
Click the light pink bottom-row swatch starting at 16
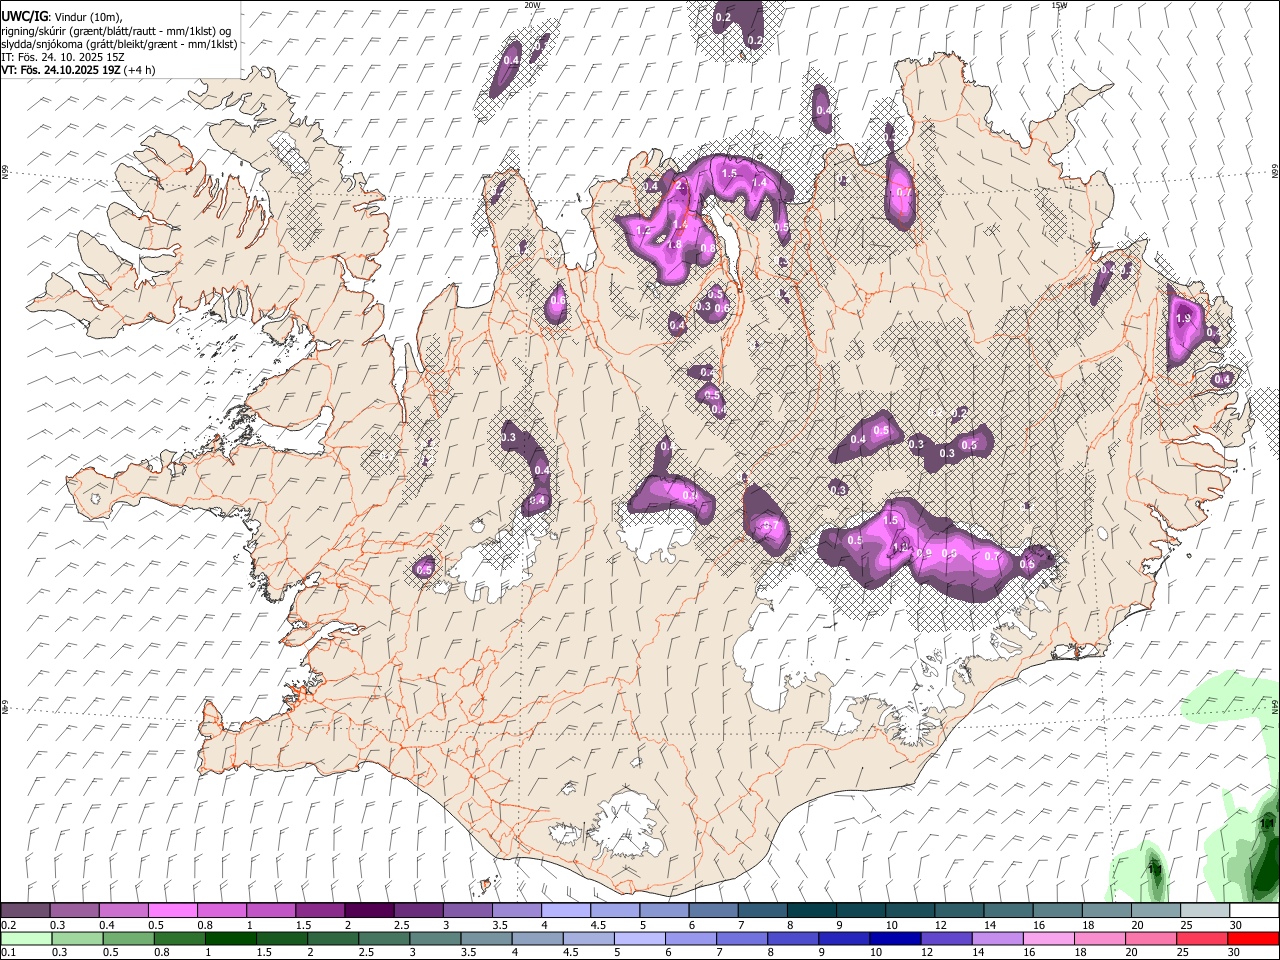coord(1049,939)
